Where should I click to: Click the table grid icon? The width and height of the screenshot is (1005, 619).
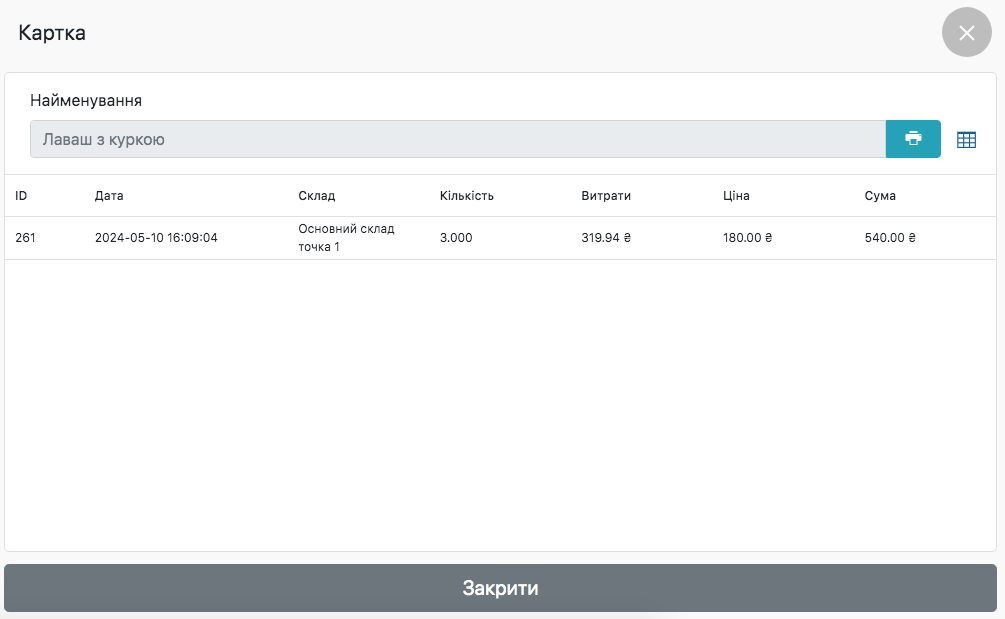pyautogui.click(x=966, y=140)
